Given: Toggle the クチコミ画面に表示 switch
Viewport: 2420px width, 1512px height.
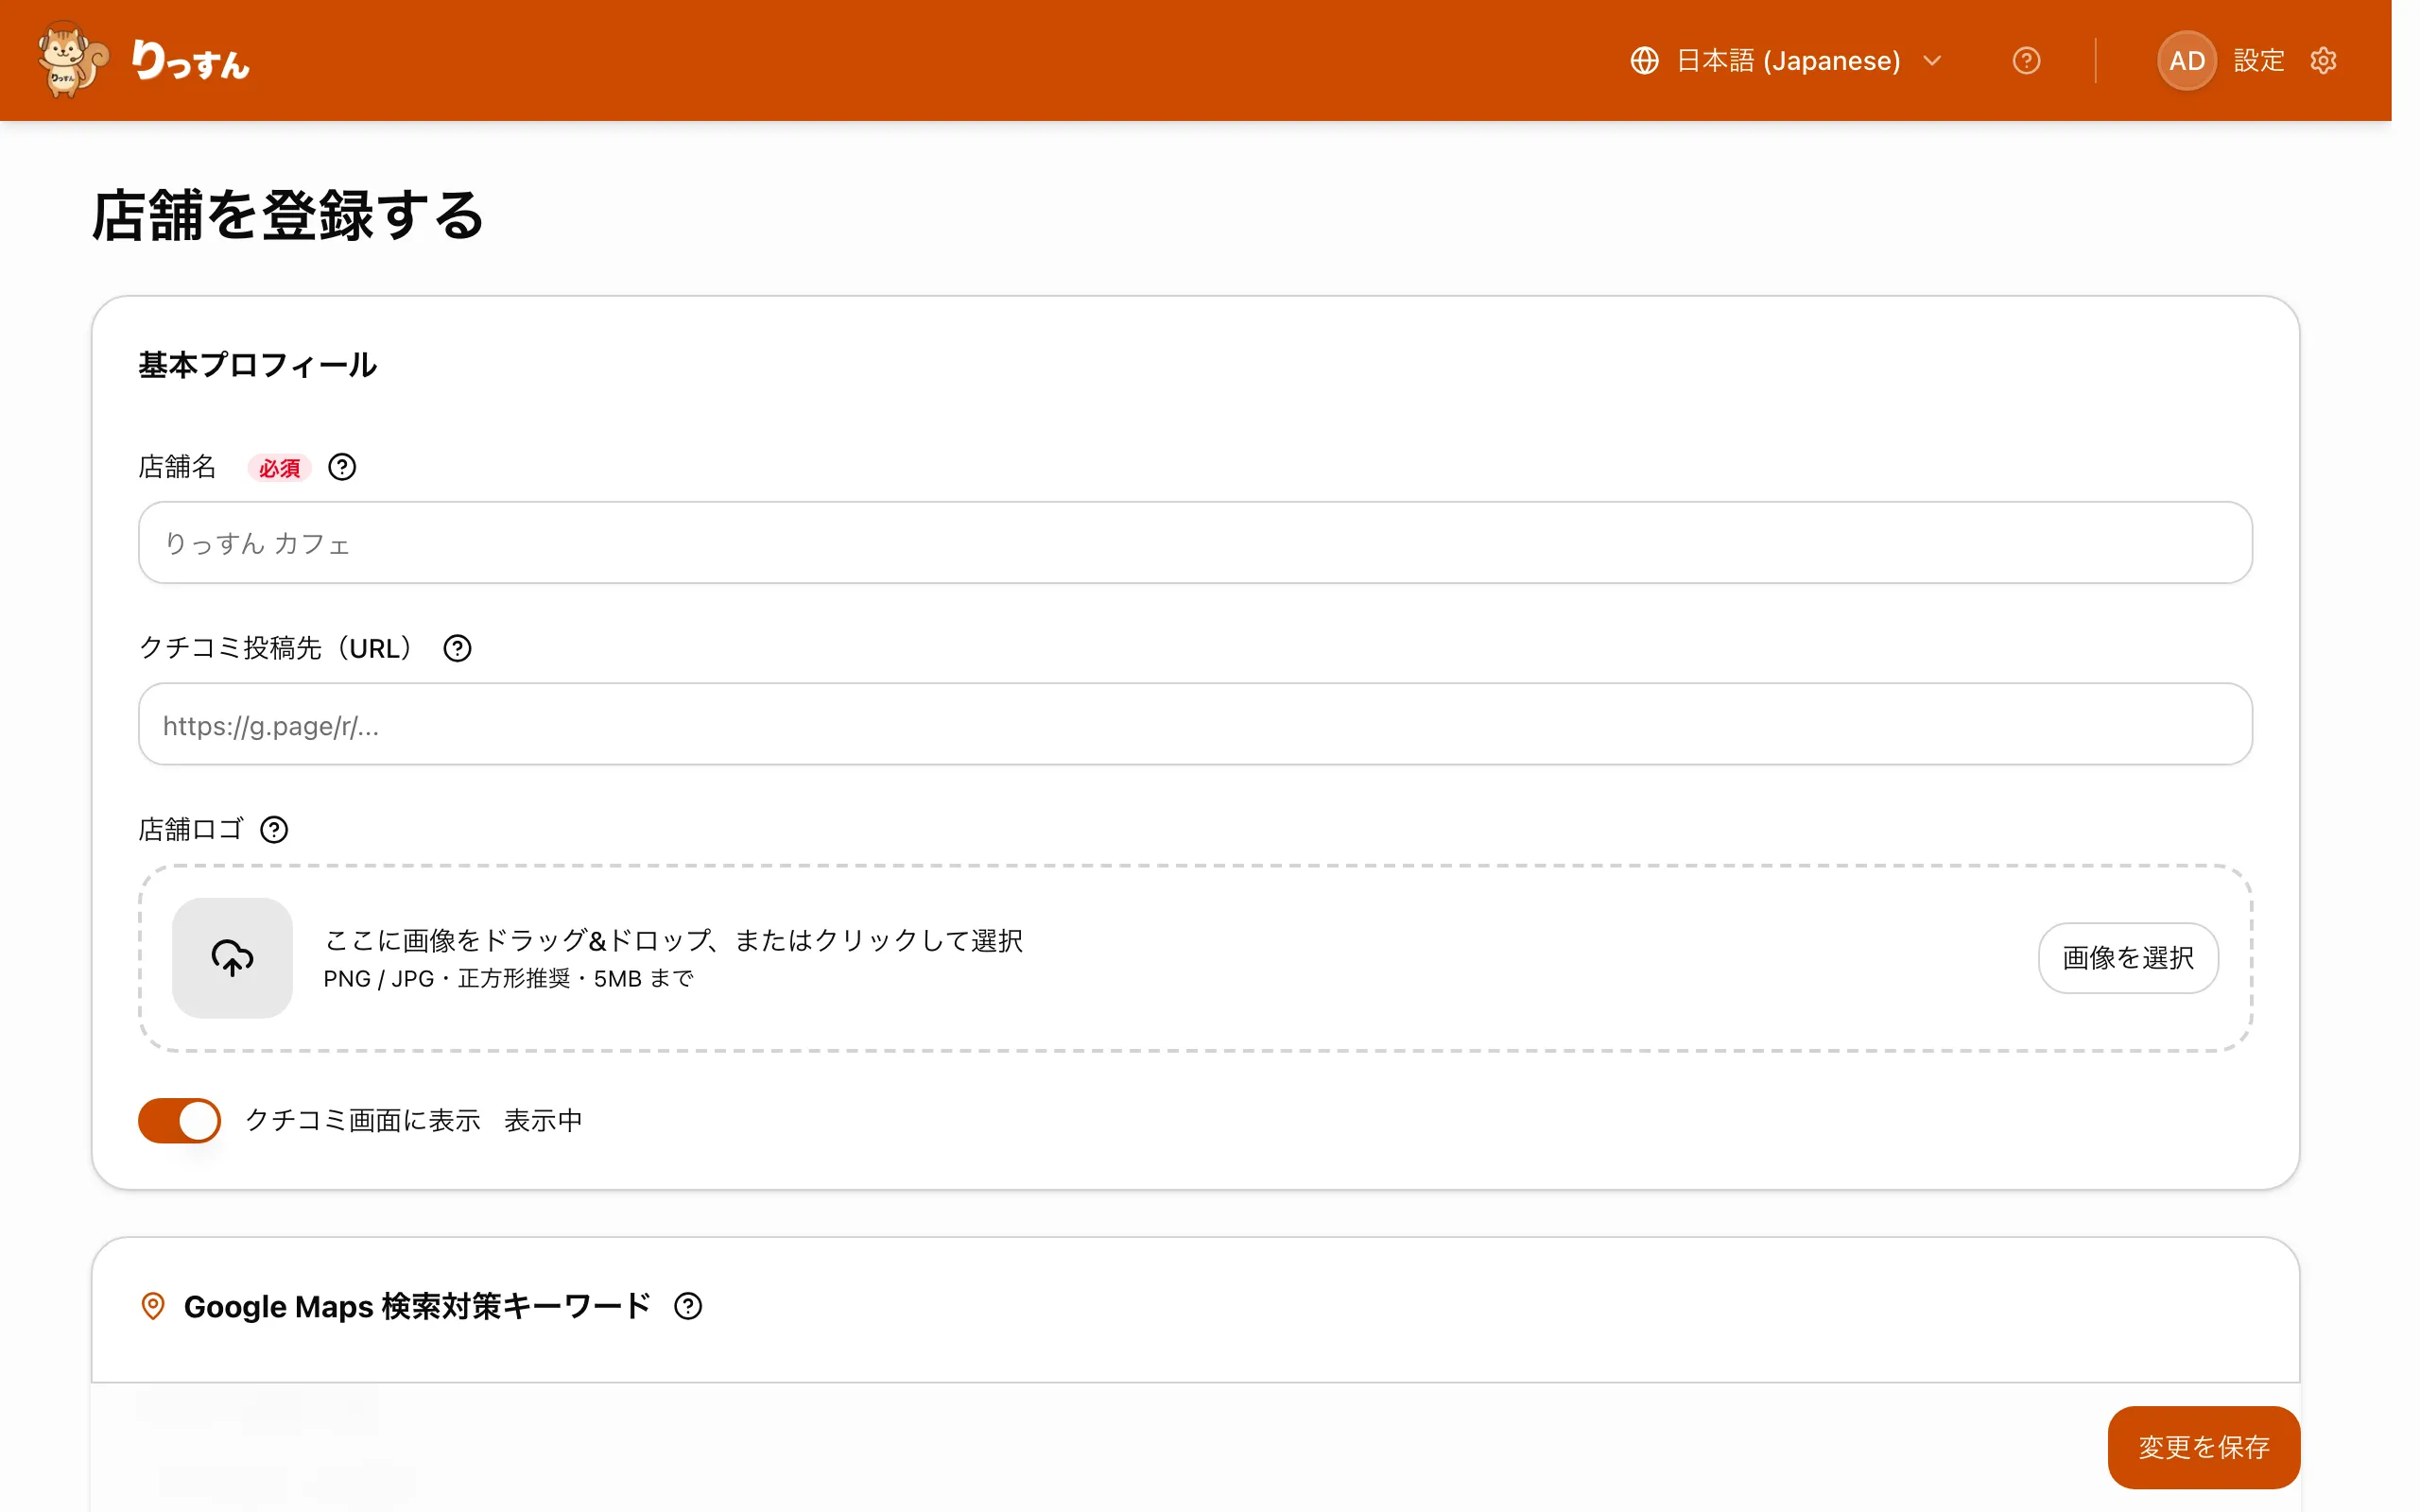Looking at the screenshot, I should tap(179, 1120).
